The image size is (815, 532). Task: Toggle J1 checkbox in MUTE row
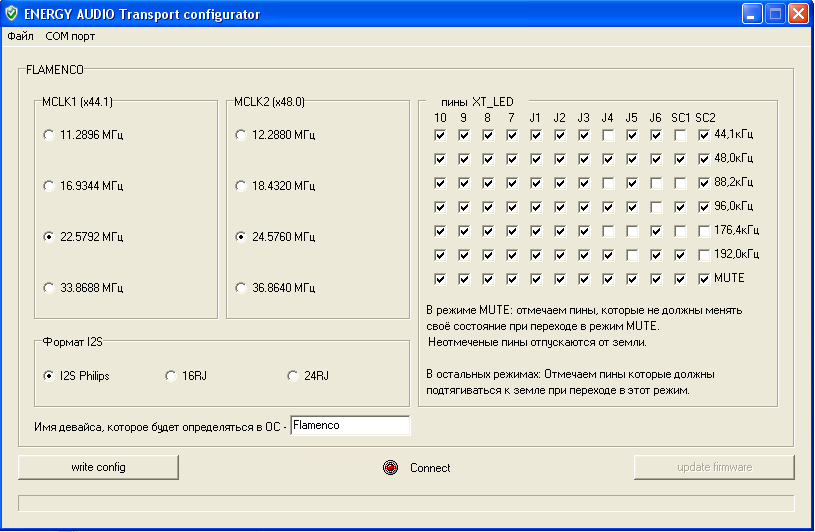pos(536,280)
